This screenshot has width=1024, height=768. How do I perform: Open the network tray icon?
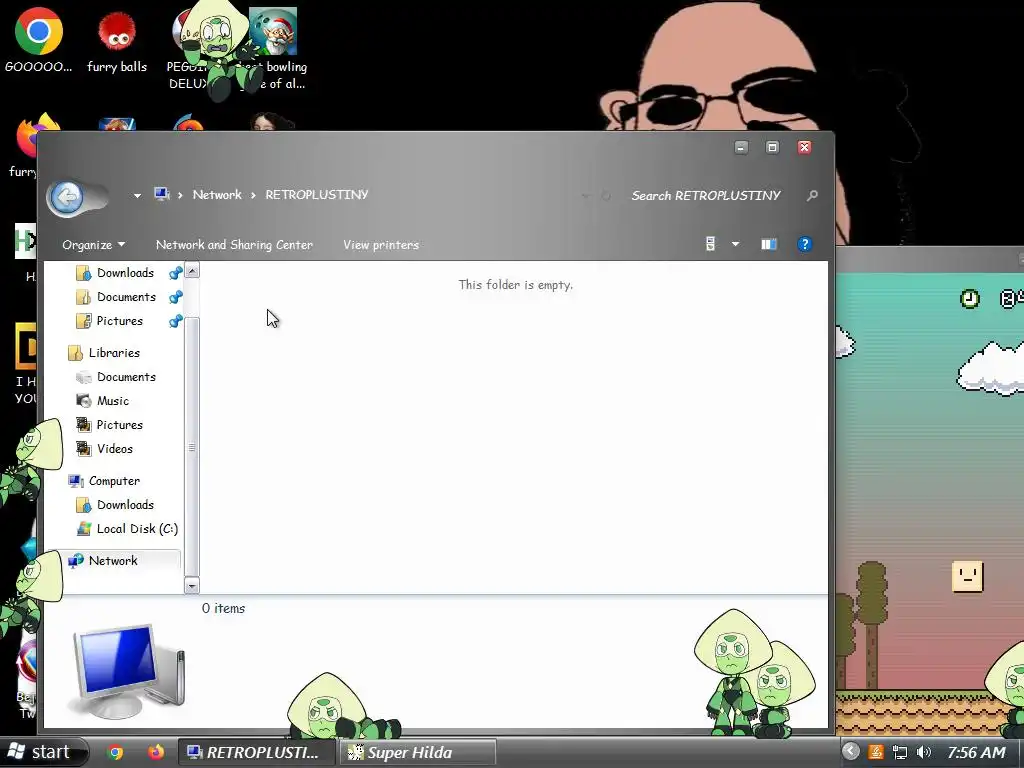pyautogui.click(x=900, y=752)
